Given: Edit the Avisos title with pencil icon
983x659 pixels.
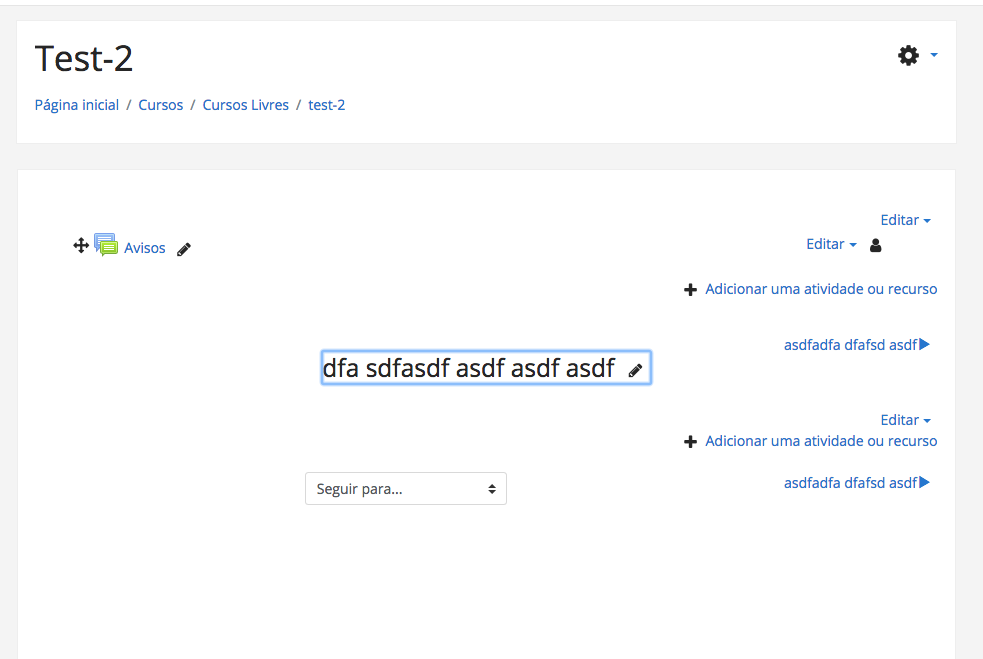Looking at the screenshot, I should coord(184,250).
